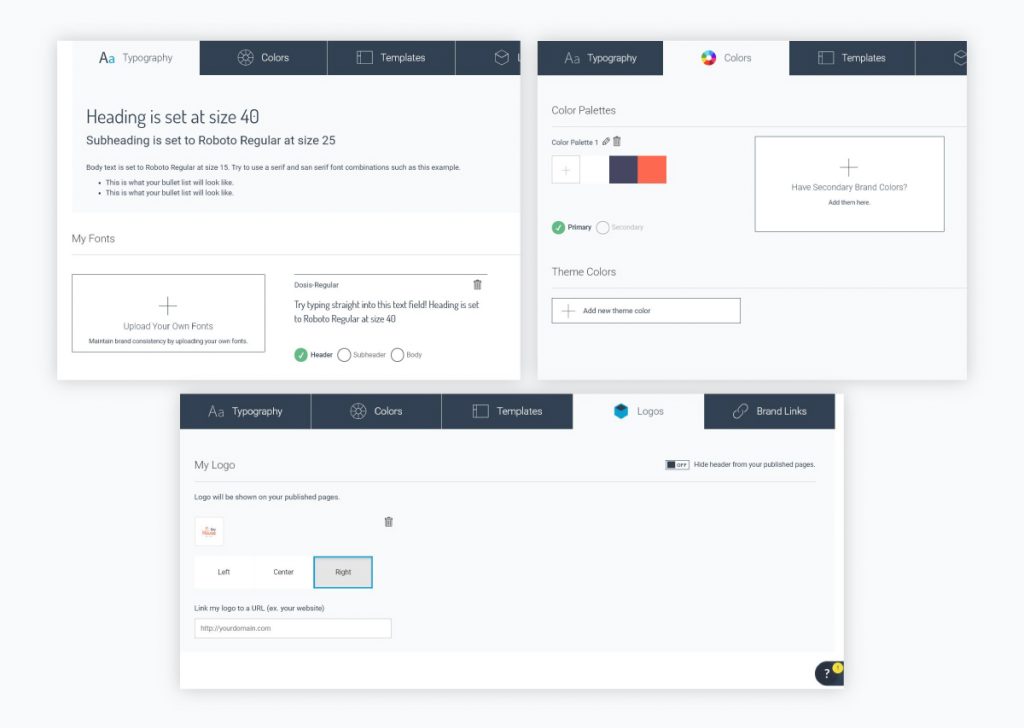The height and width of the screenshot is (728, 1024).
Task: Click the logo URL input field
Action: (x=293, y=628)
